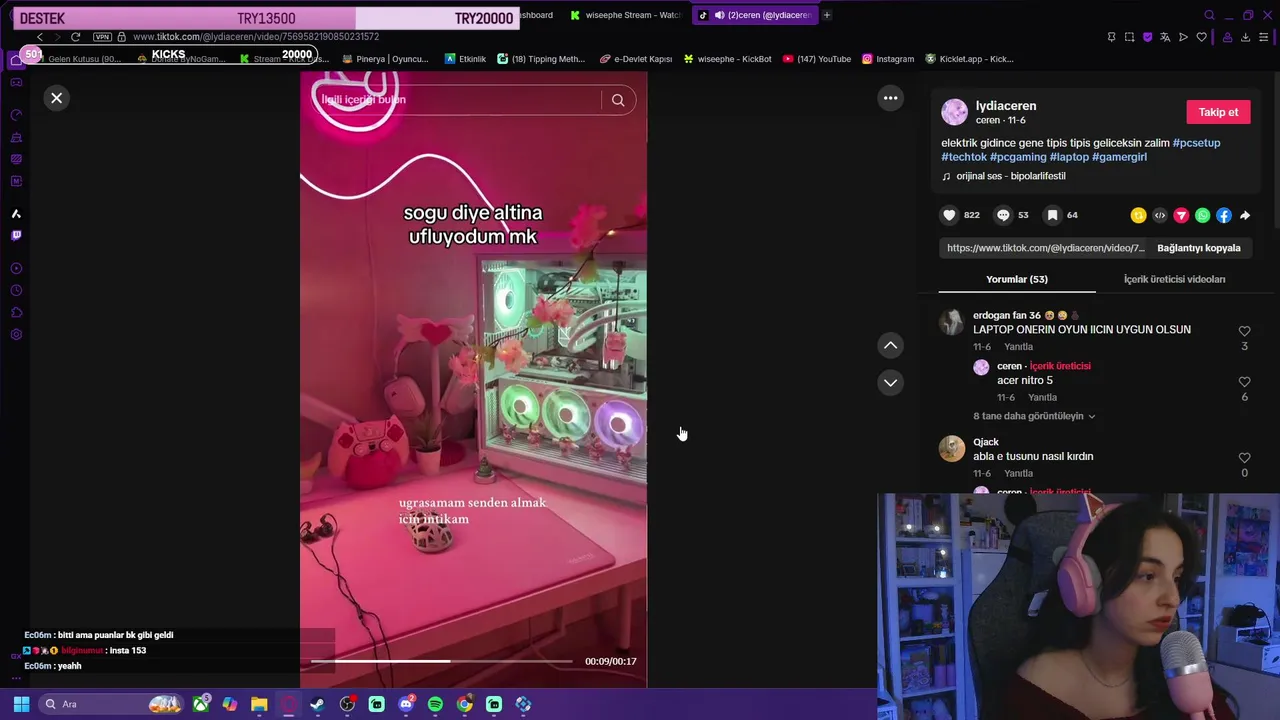The width and height of the screenshot is (1280, 720).
Task: Switch to 'İçerik üreticisi videoları' tab
Action: [1174, 279]
